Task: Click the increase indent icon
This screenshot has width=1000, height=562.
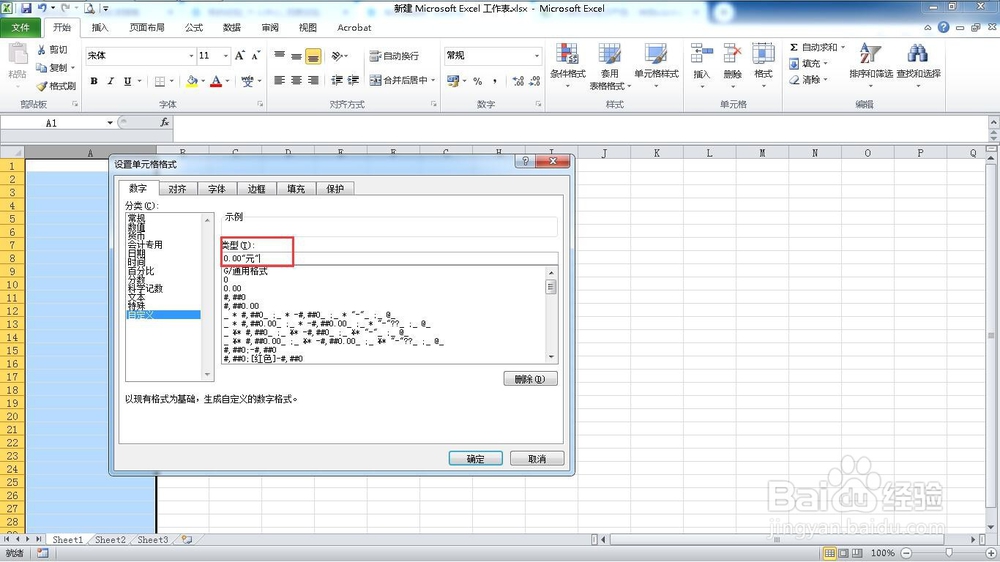Action: pos(353,80)
